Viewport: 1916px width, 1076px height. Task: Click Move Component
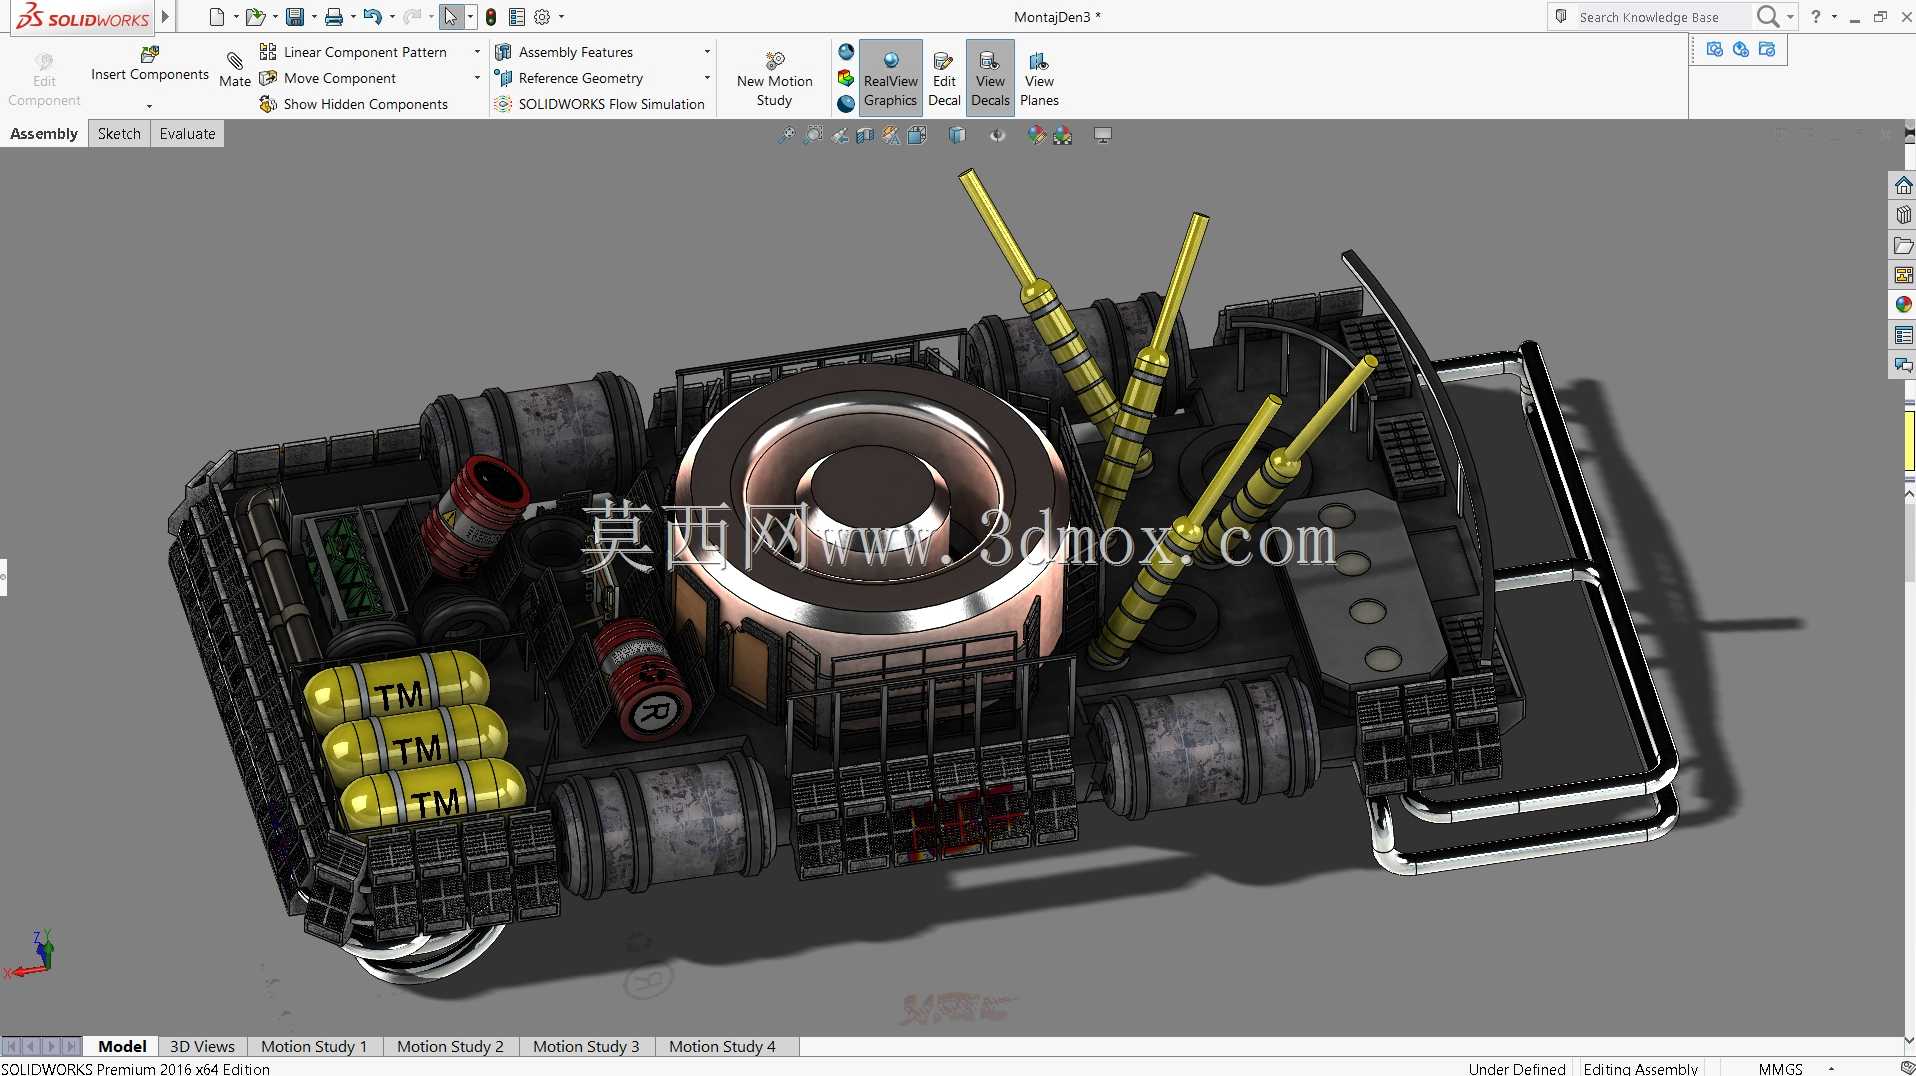(x=328, y=78)
